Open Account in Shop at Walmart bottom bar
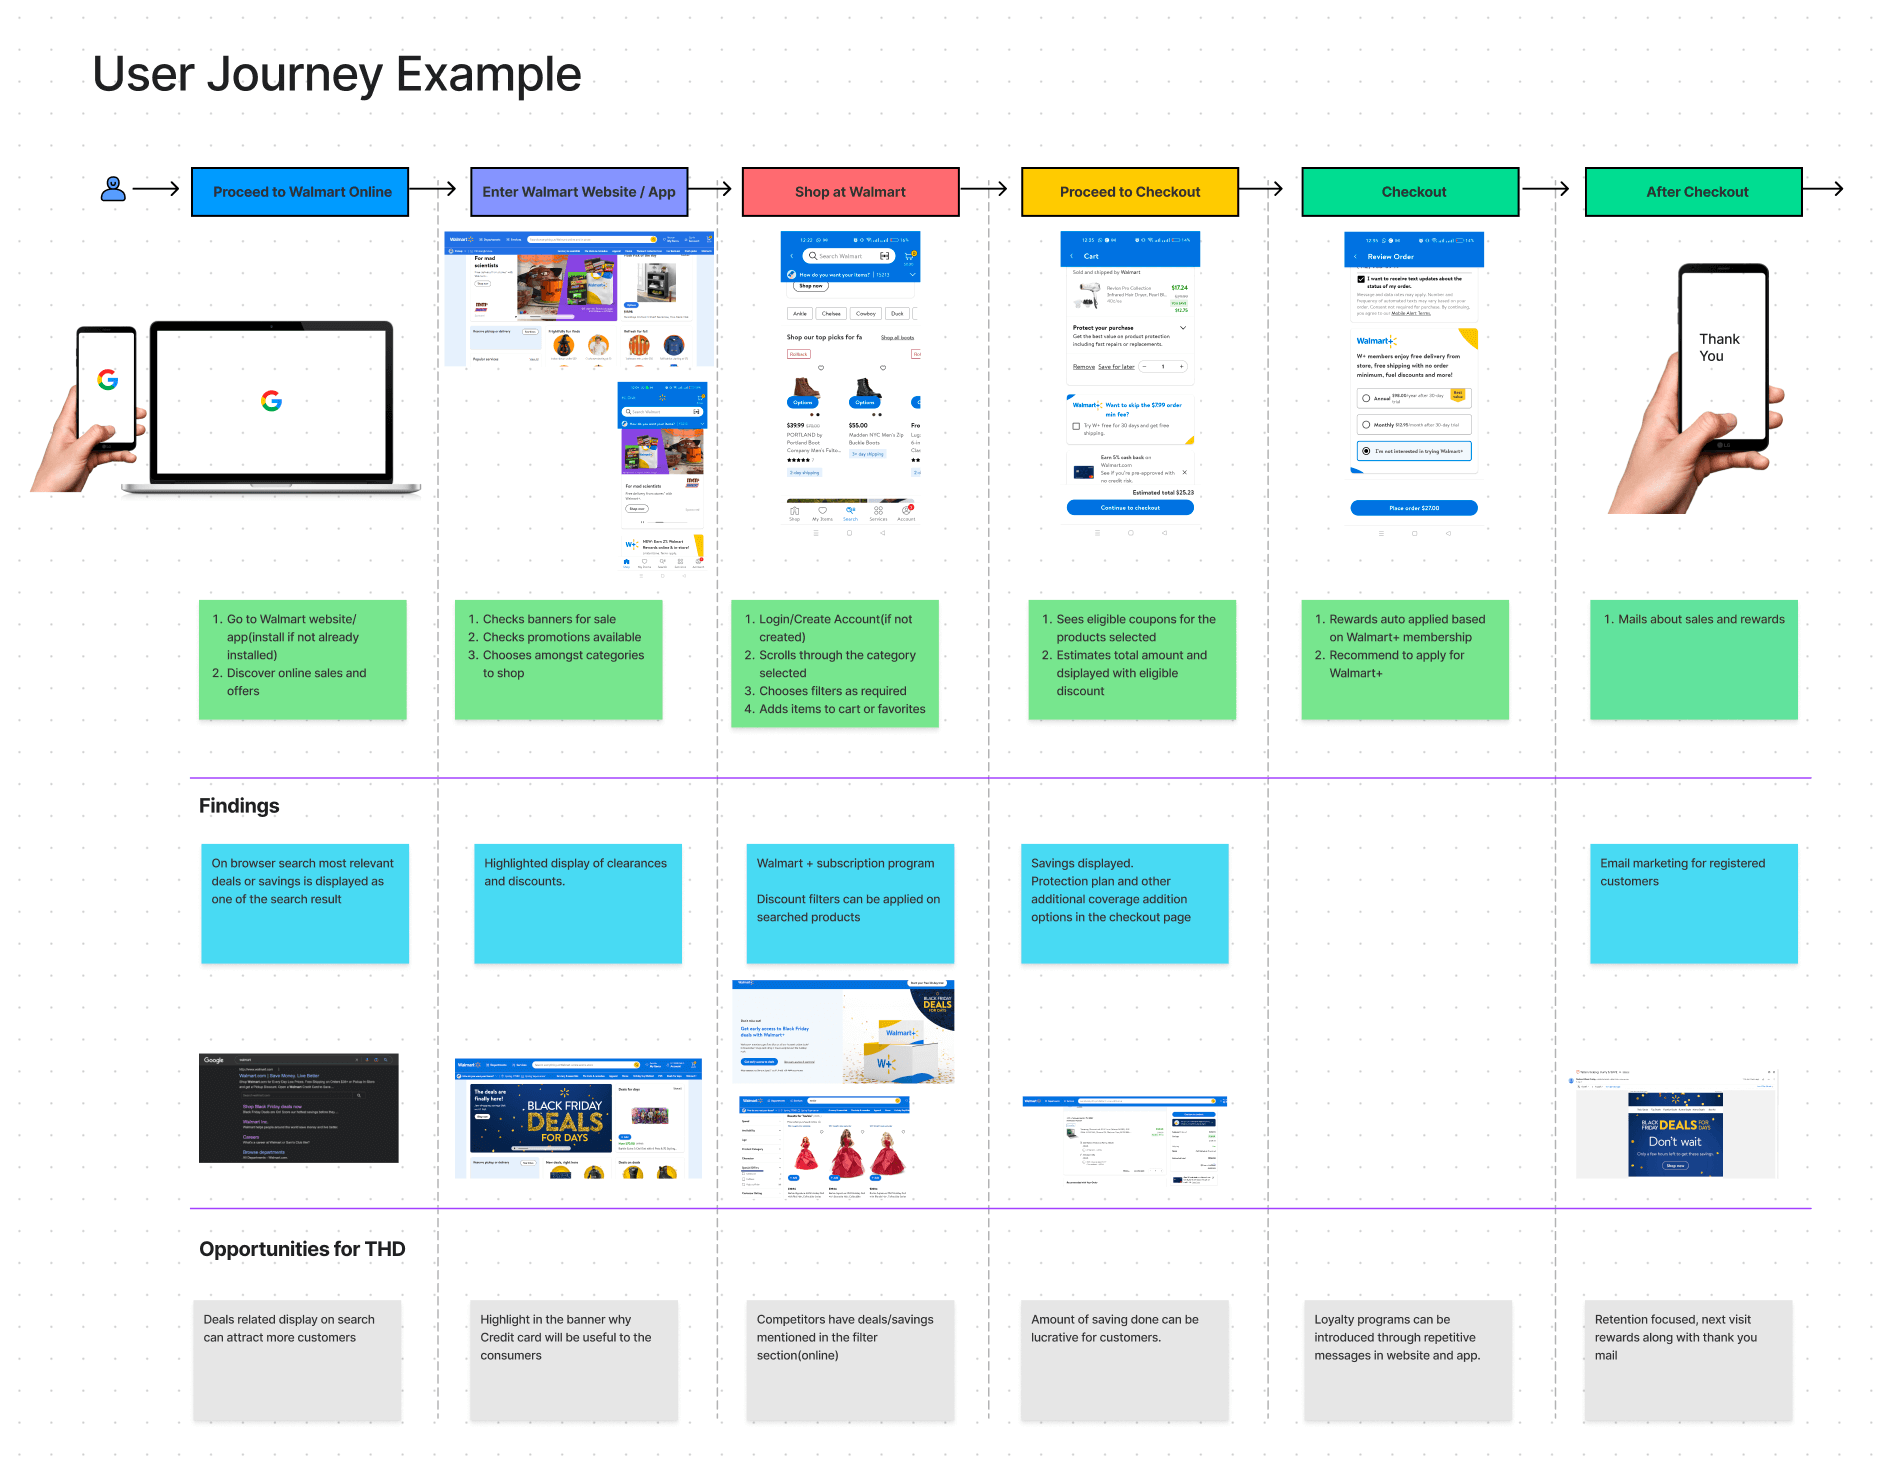This screenshot has height=1468, width=1884. pyautogui.click(x=906, y=514)
